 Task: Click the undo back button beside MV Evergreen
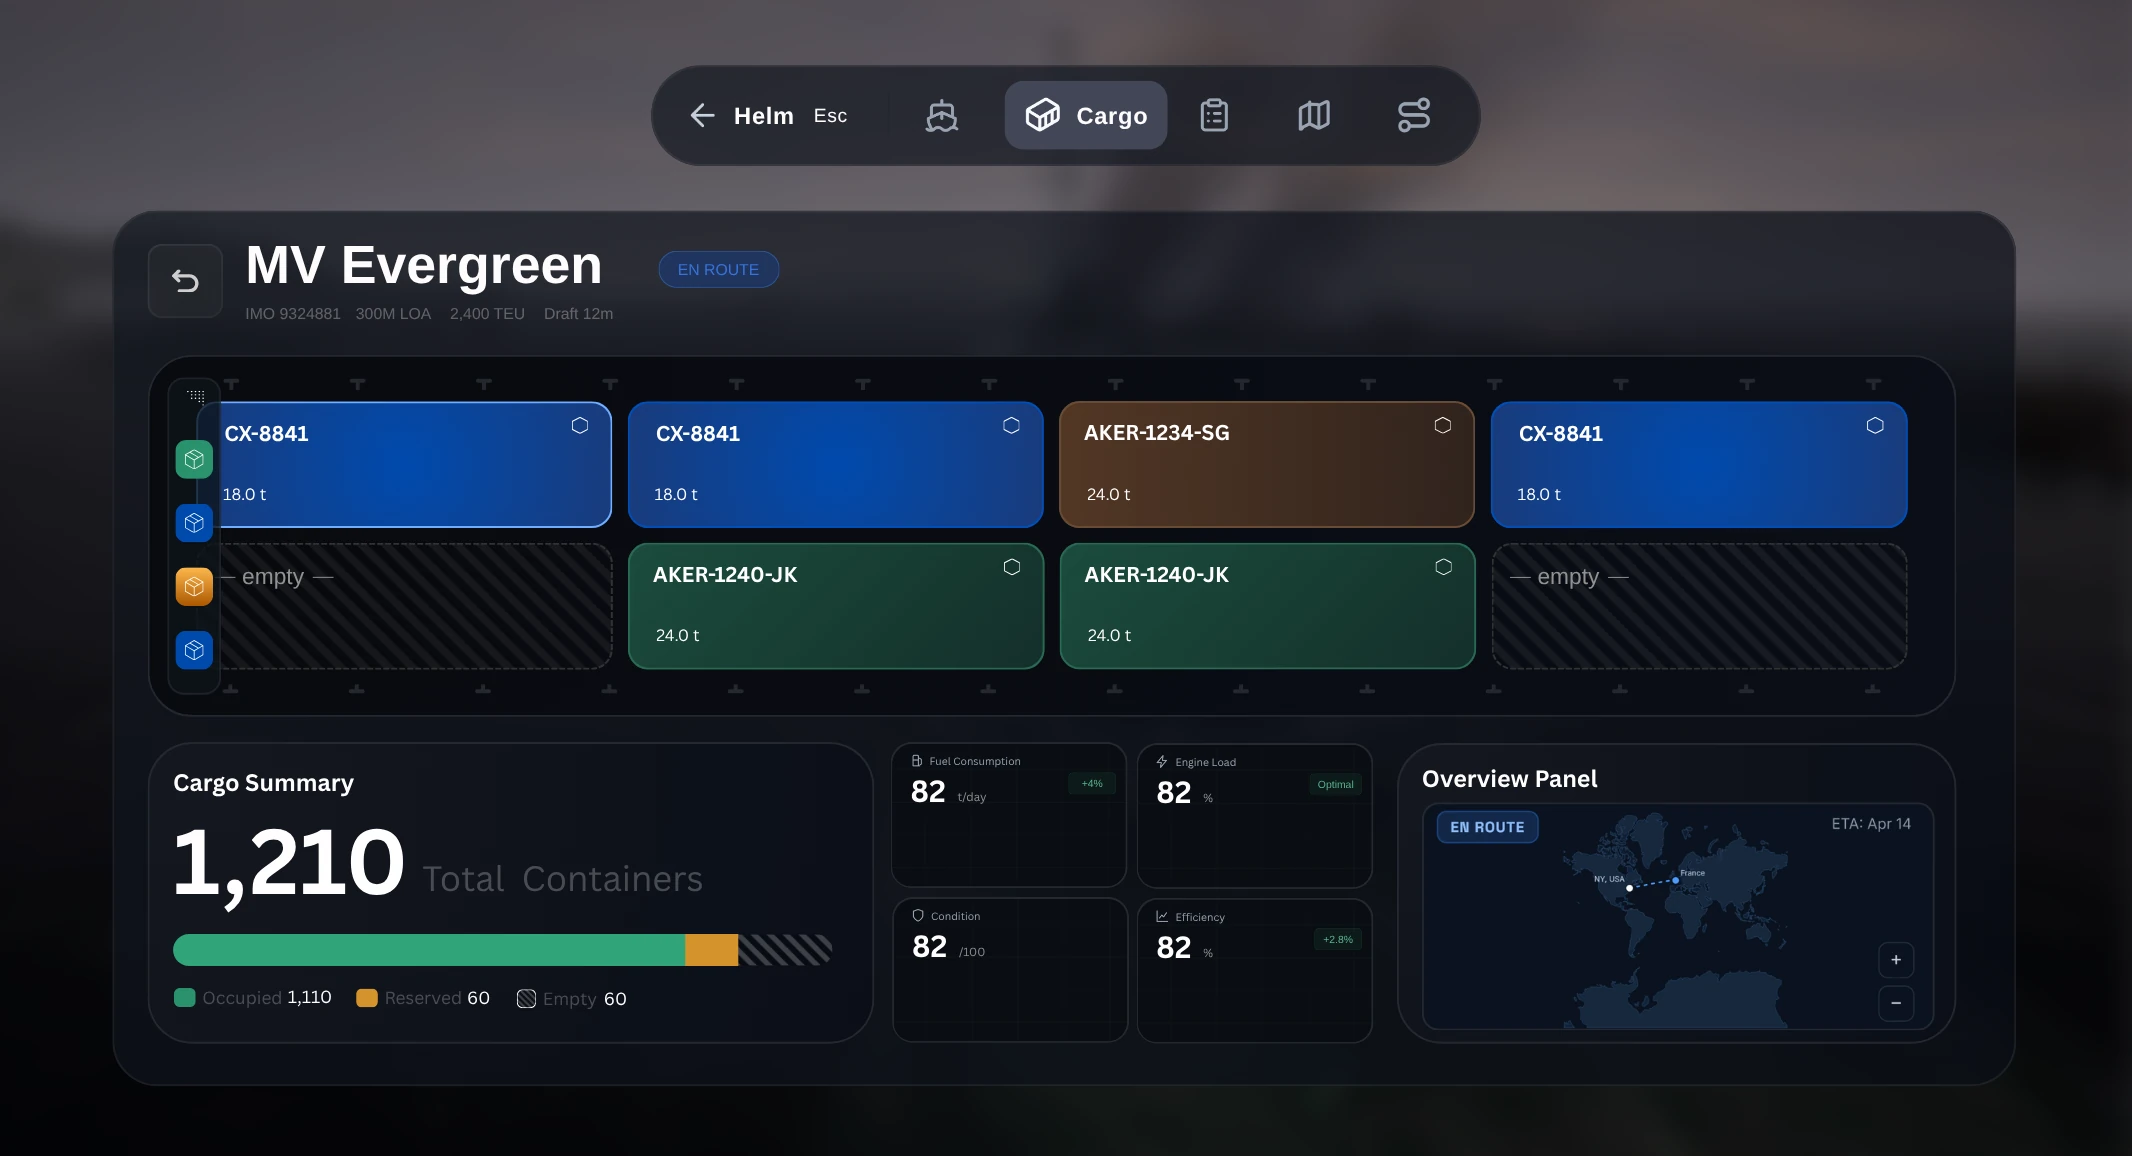[185, 281]
